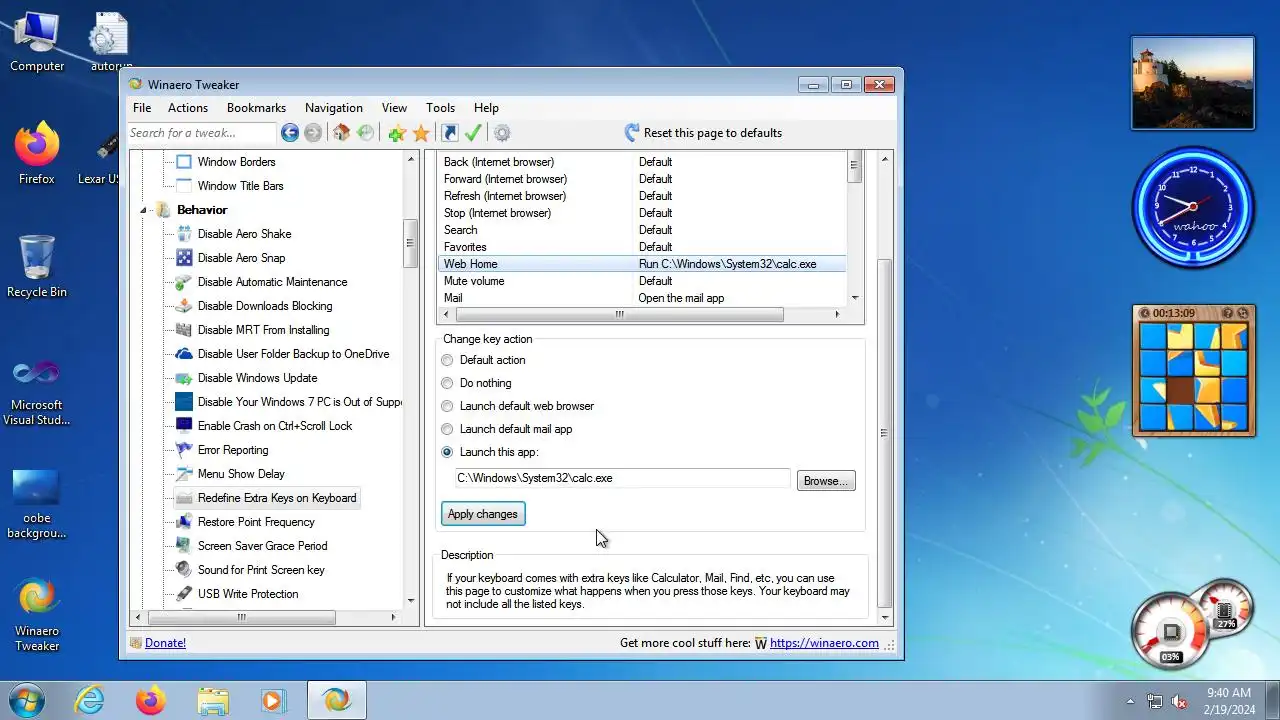Viewport: 1280px width, 720px height.
Task: Select Refresh (Internet browser) key row
Action: [642, 196]
